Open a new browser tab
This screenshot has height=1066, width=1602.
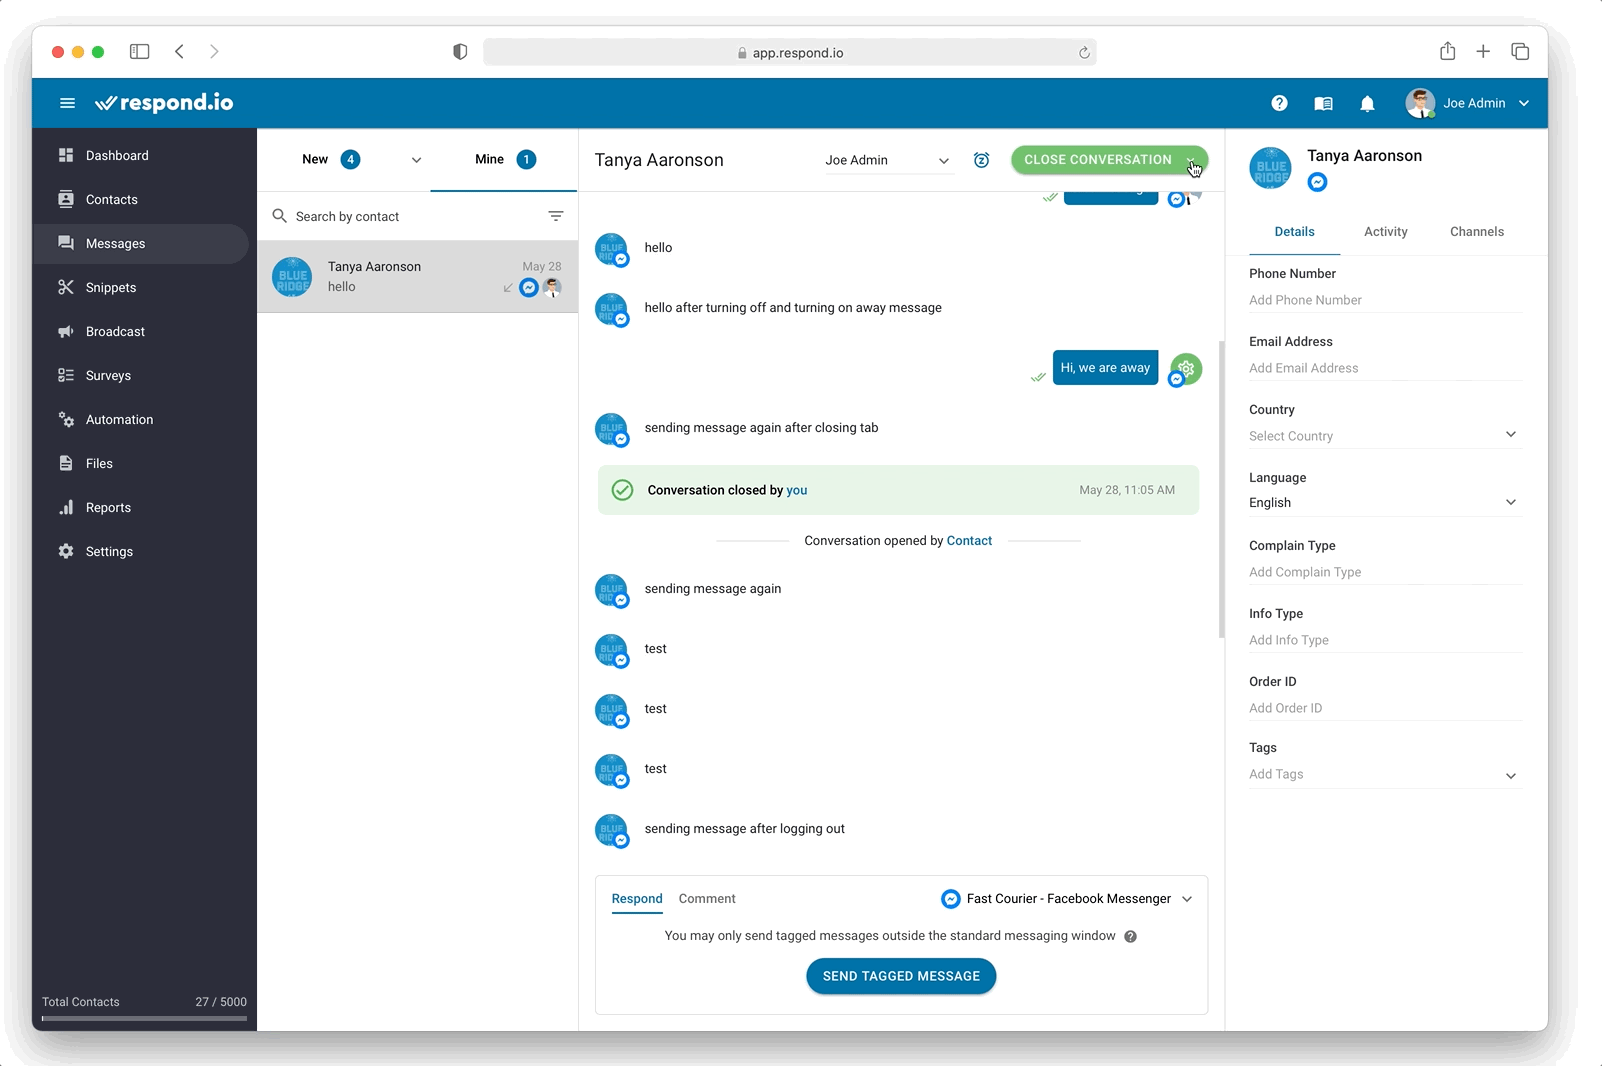[1483, 51]
